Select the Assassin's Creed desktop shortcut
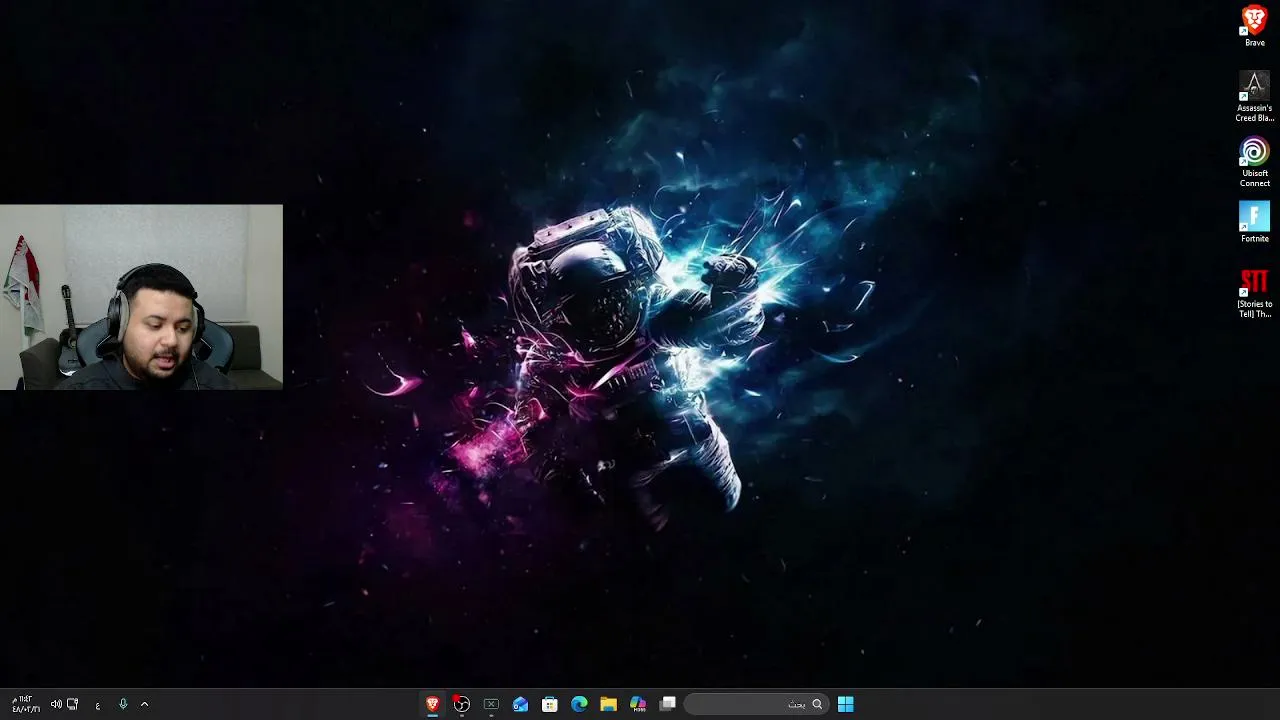This screenshot has height=720, width=1280. pyautogui.click(x=1254, y=97)
